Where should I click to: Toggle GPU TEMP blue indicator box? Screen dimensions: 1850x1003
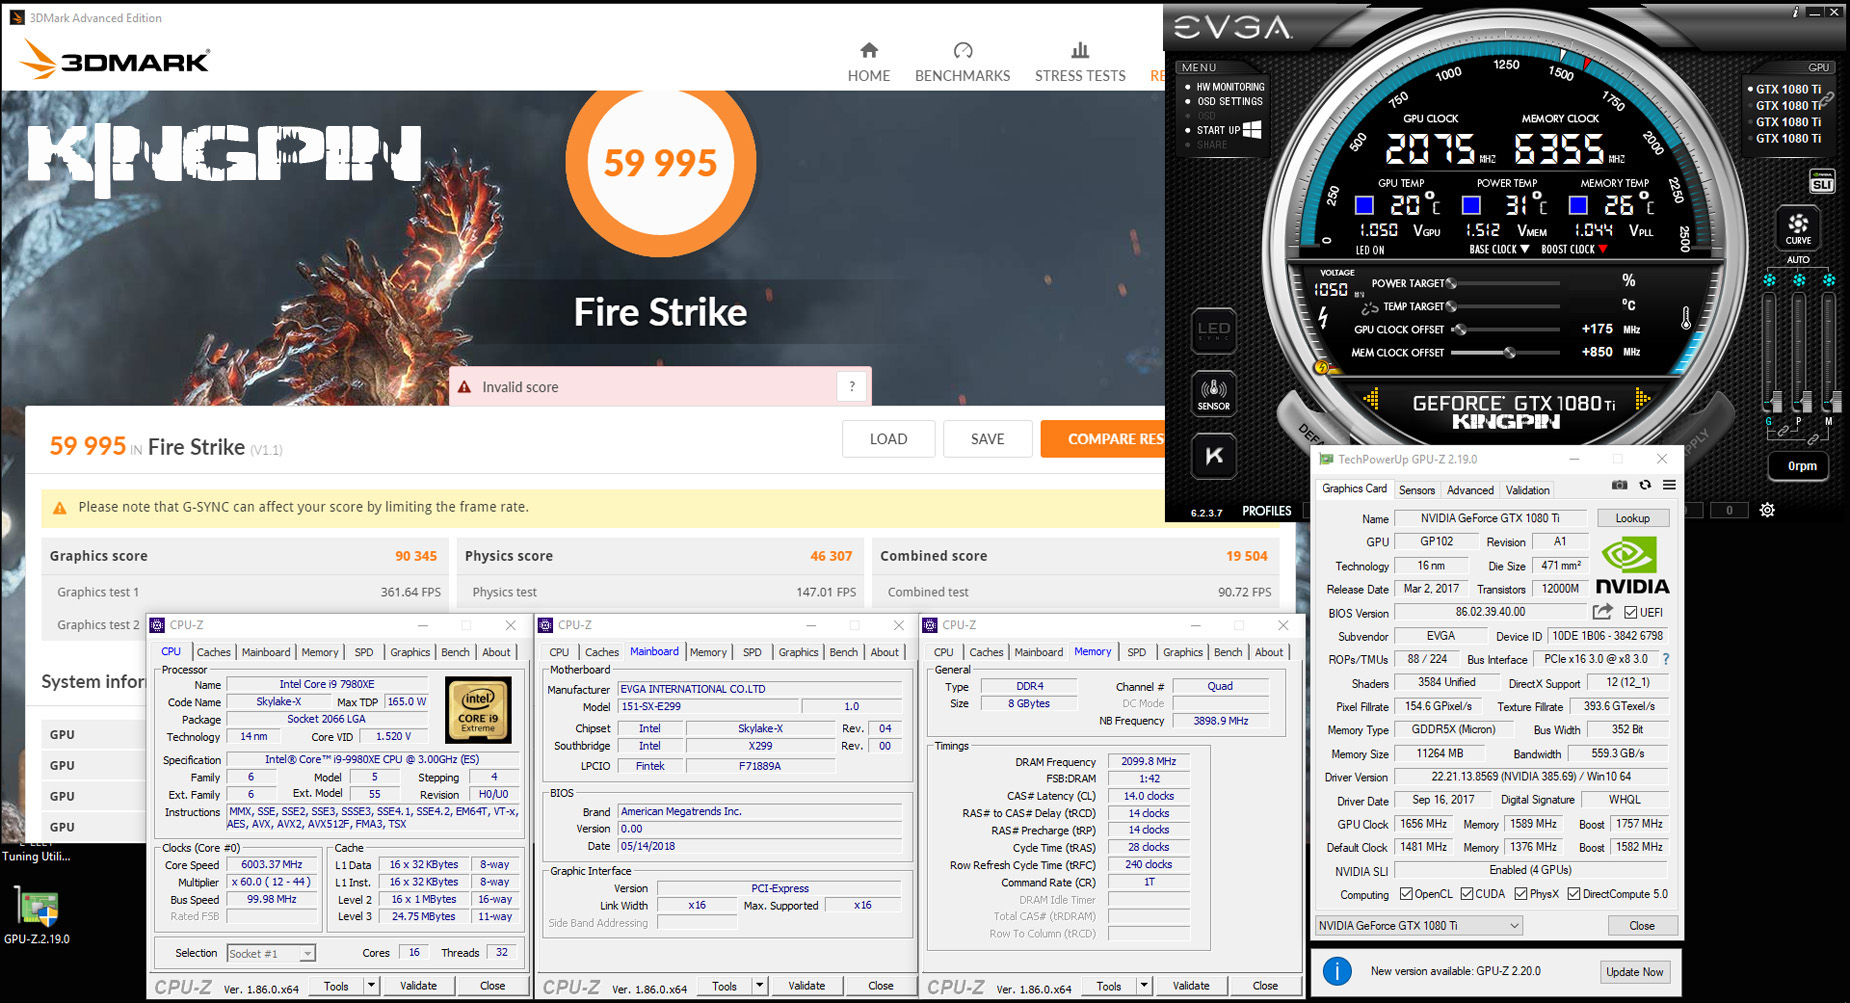(x=1363, y=205)
